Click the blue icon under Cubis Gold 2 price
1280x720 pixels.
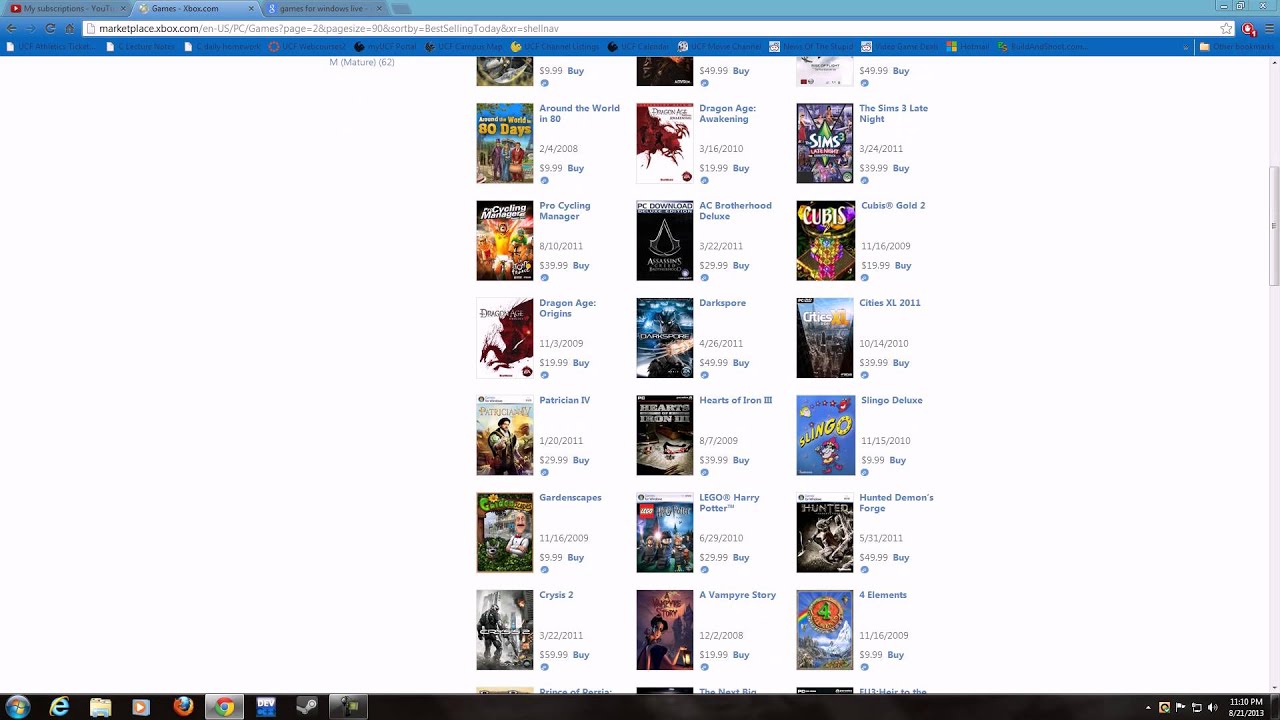pyautogui.click(x=866, y=278)
